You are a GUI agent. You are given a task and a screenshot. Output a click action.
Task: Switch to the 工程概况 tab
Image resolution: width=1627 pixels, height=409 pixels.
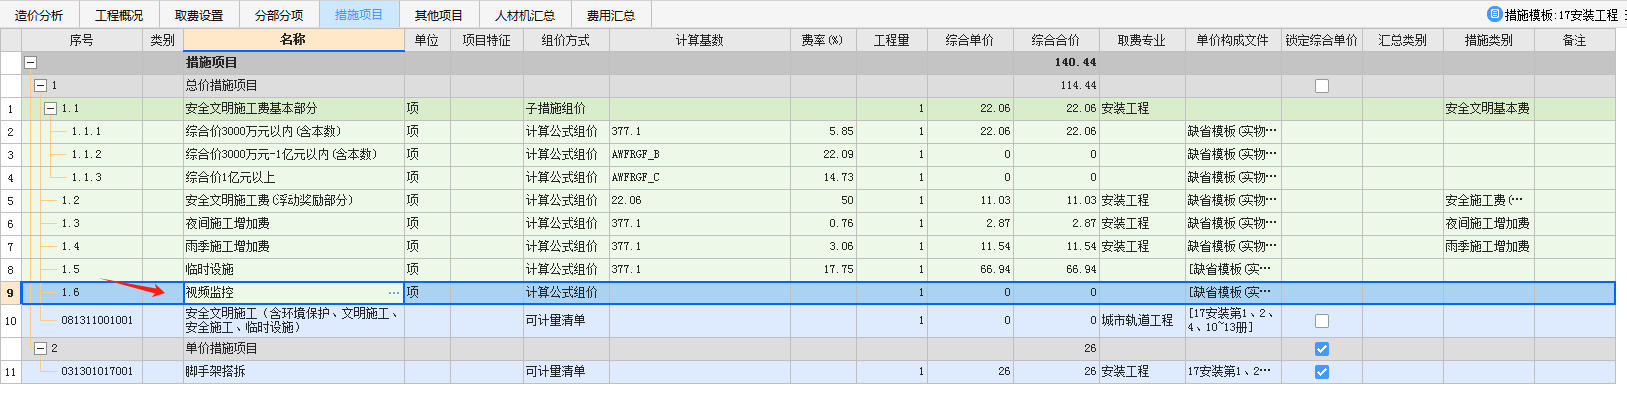(119, 15)
